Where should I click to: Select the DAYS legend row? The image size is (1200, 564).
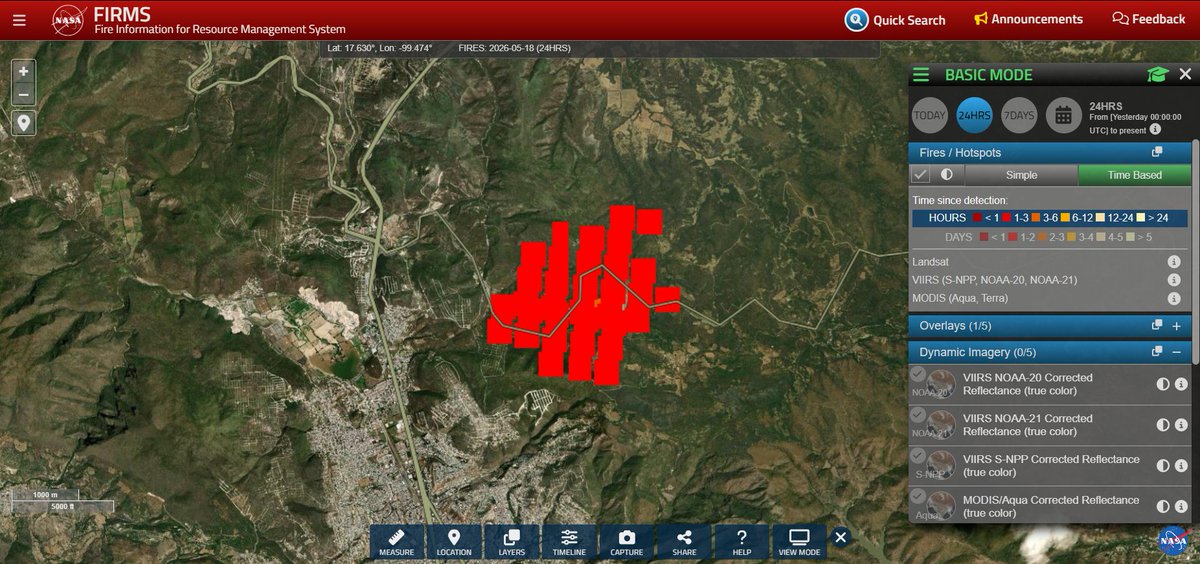(x=1050, y=238)
